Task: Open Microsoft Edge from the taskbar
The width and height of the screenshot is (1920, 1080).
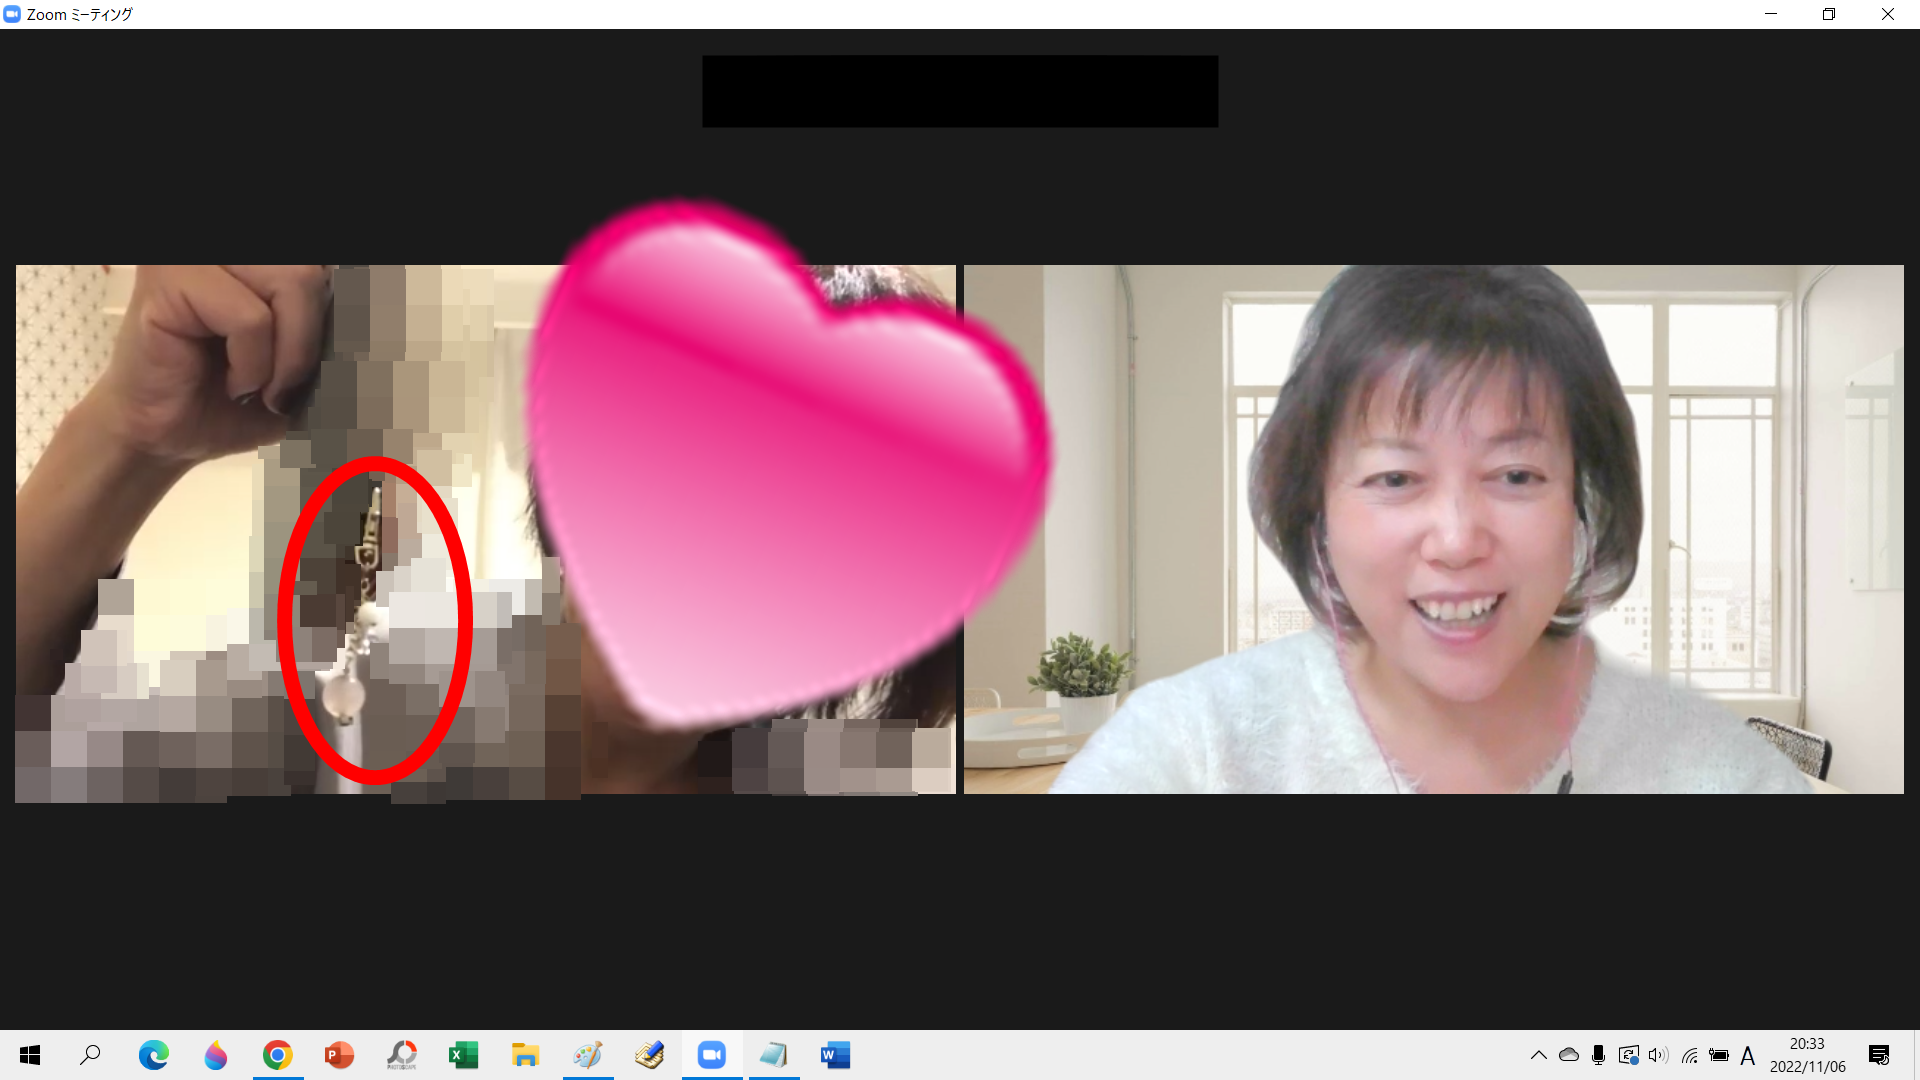Action: click(x=154, y=1055)
